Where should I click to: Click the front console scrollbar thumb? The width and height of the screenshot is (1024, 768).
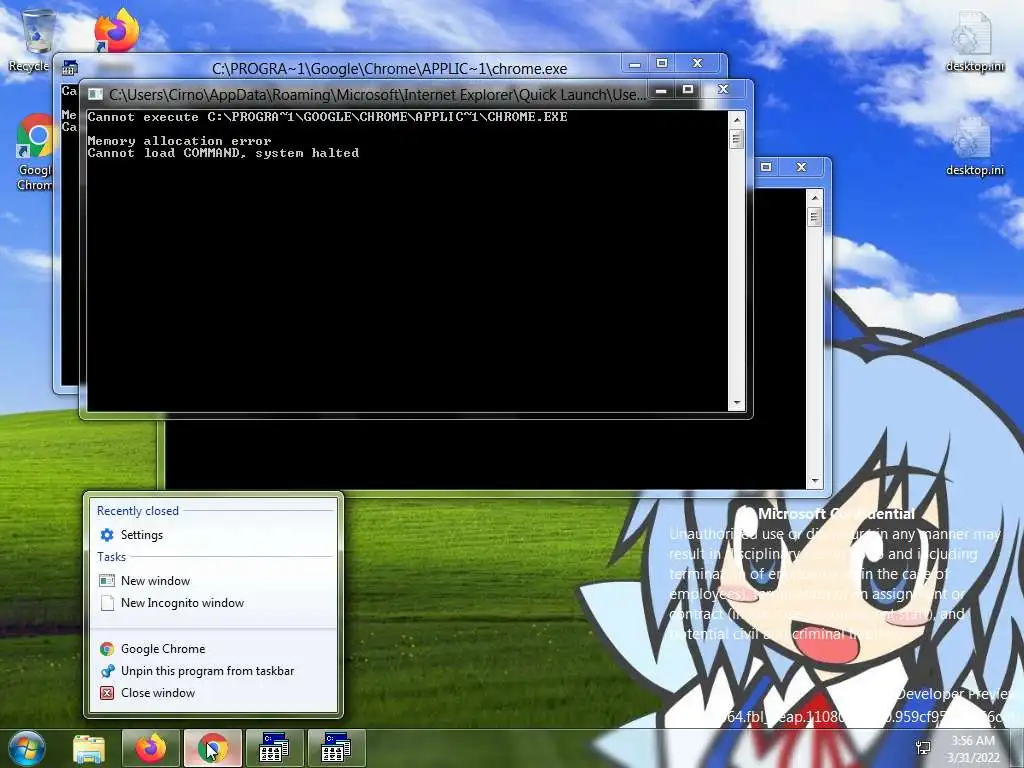[x=737, y=139]
